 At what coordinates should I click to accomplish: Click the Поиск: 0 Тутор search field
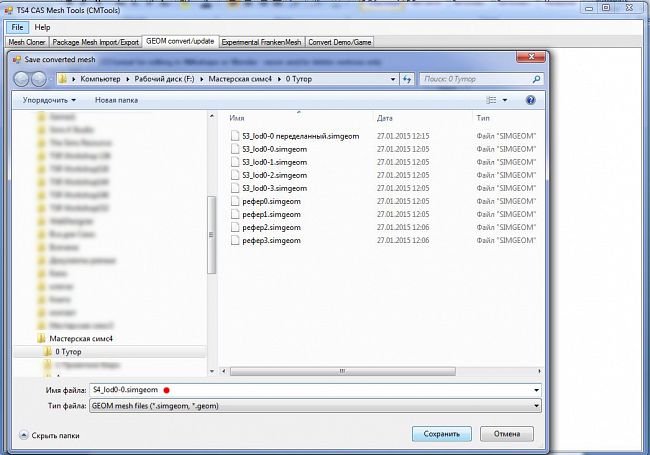477,77
